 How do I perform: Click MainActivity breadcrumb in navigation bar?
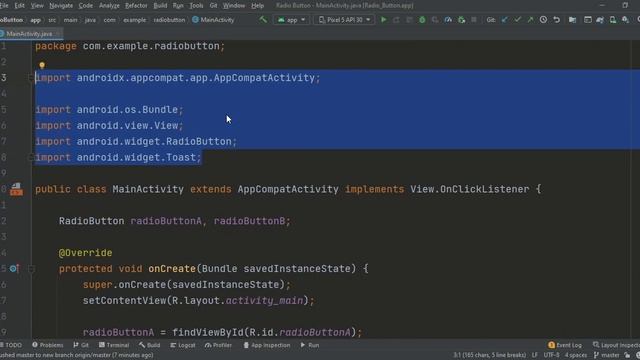click(213, 20)
